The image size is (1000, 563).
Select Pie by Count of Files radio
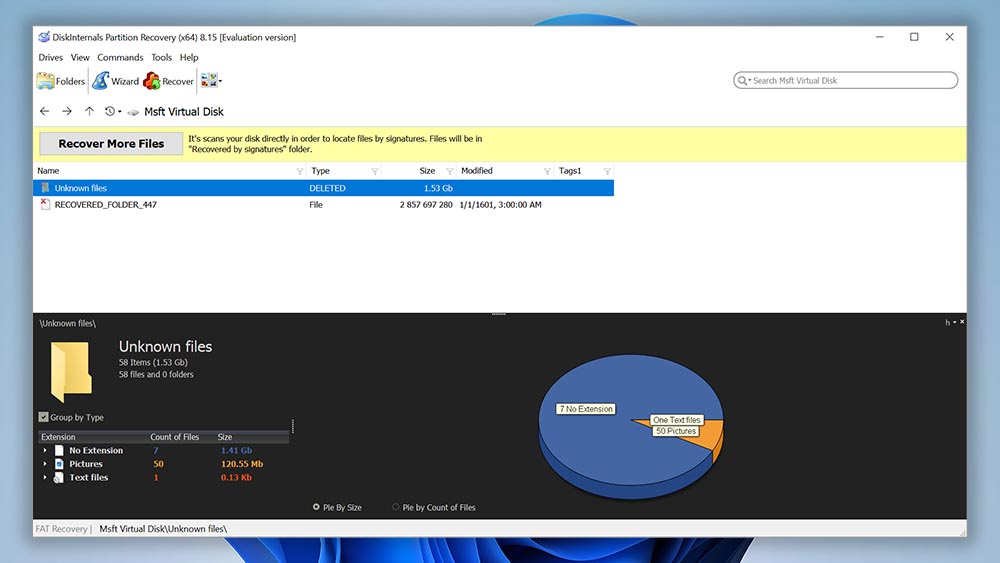coord(395,507)
